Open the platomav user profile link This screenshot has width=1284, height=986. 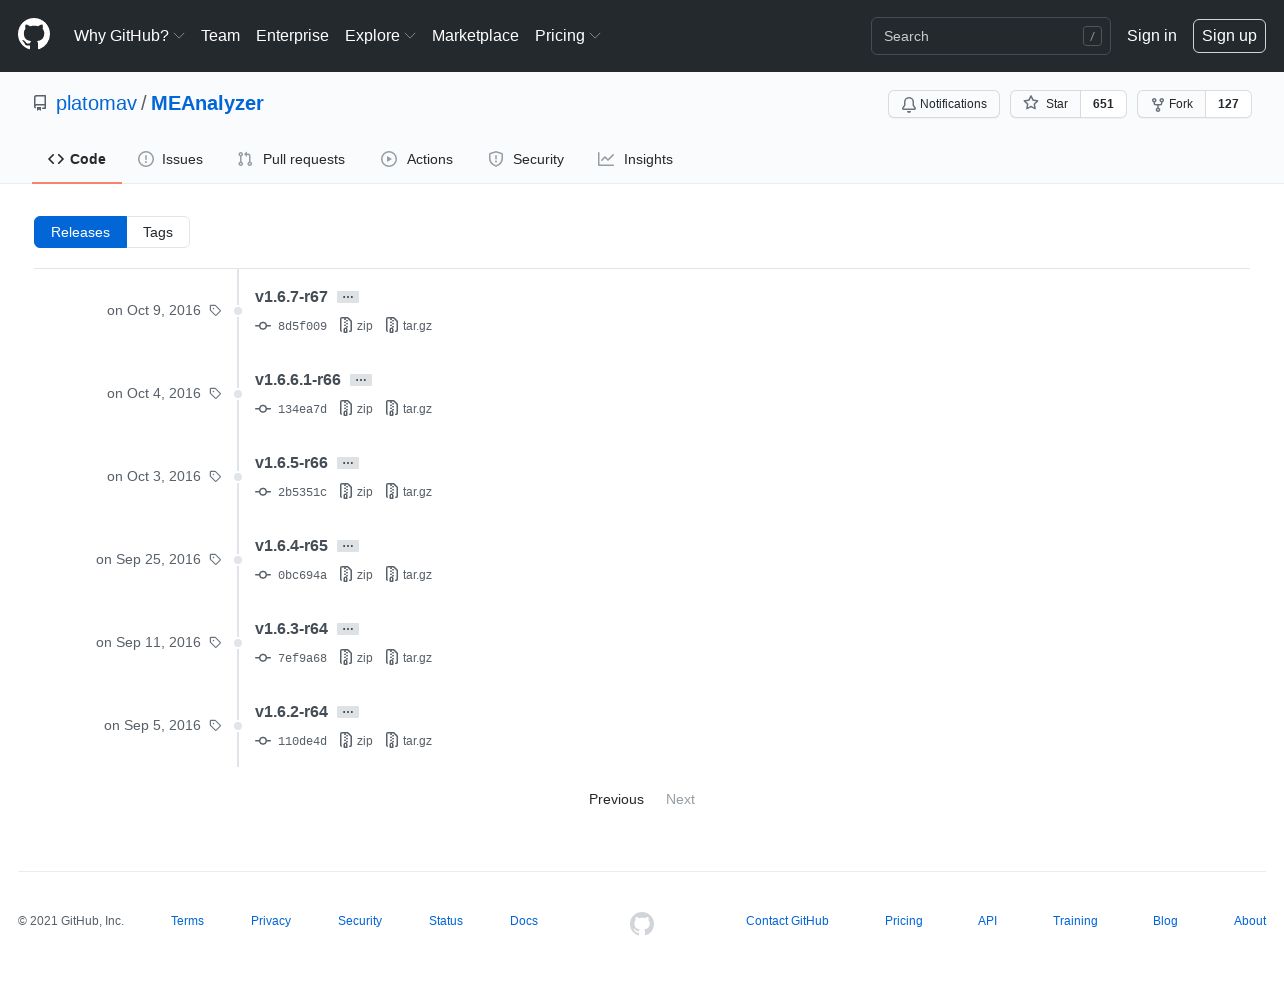click(x=96, y=103)
